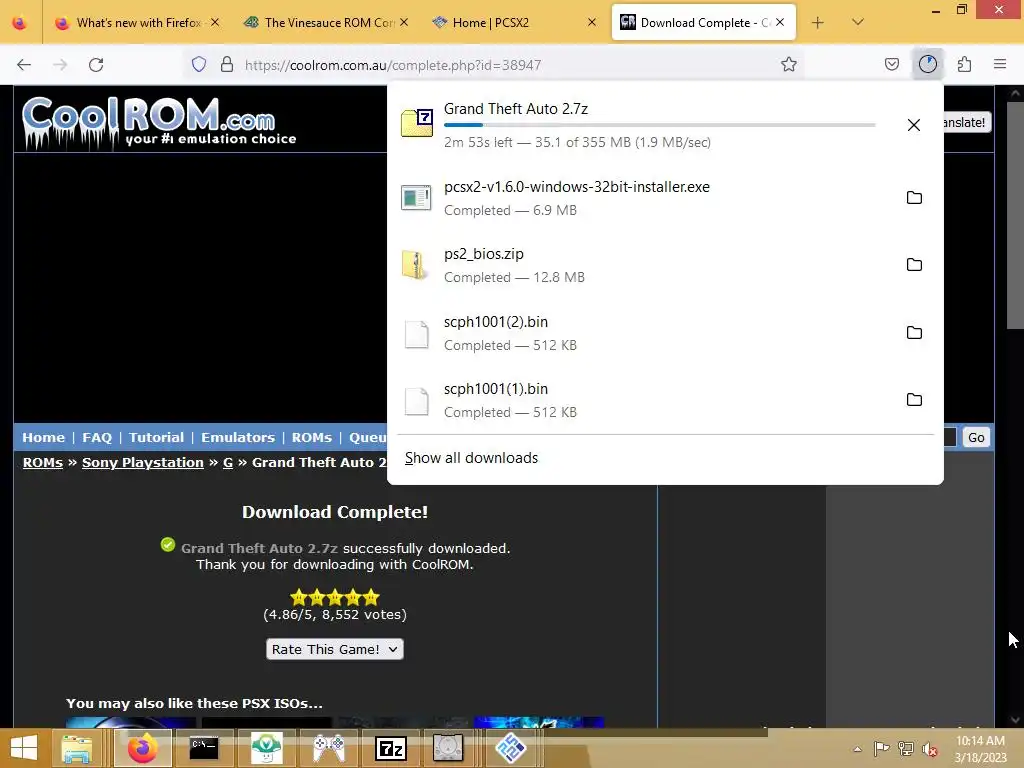Open the game controller taskbar app
The image size is (1024, 768).
329,748
